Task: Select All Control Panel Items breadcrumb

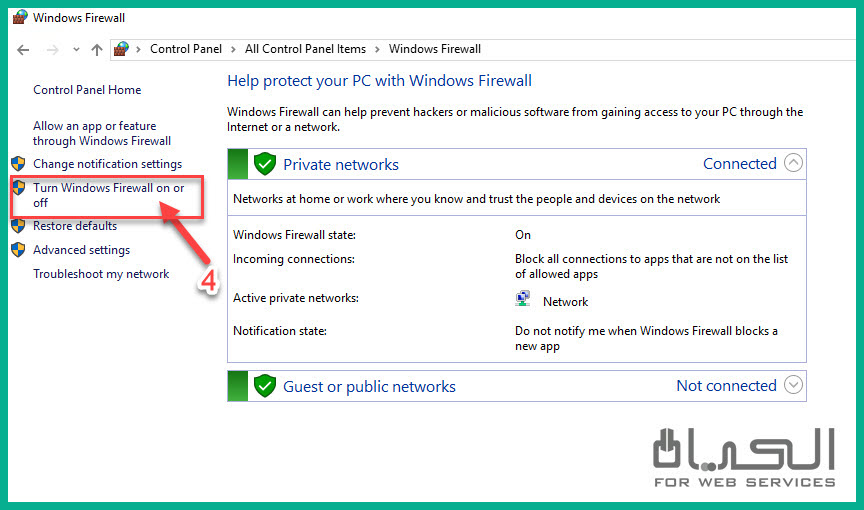Action: (305, 49)
